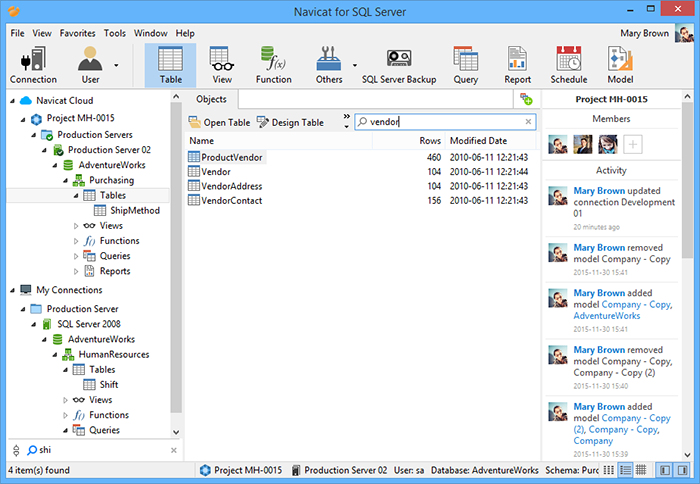700x484 pixels.
Task: Open the Others dropdown arrow
Action: pyautogui.click(x=354, y=65)
